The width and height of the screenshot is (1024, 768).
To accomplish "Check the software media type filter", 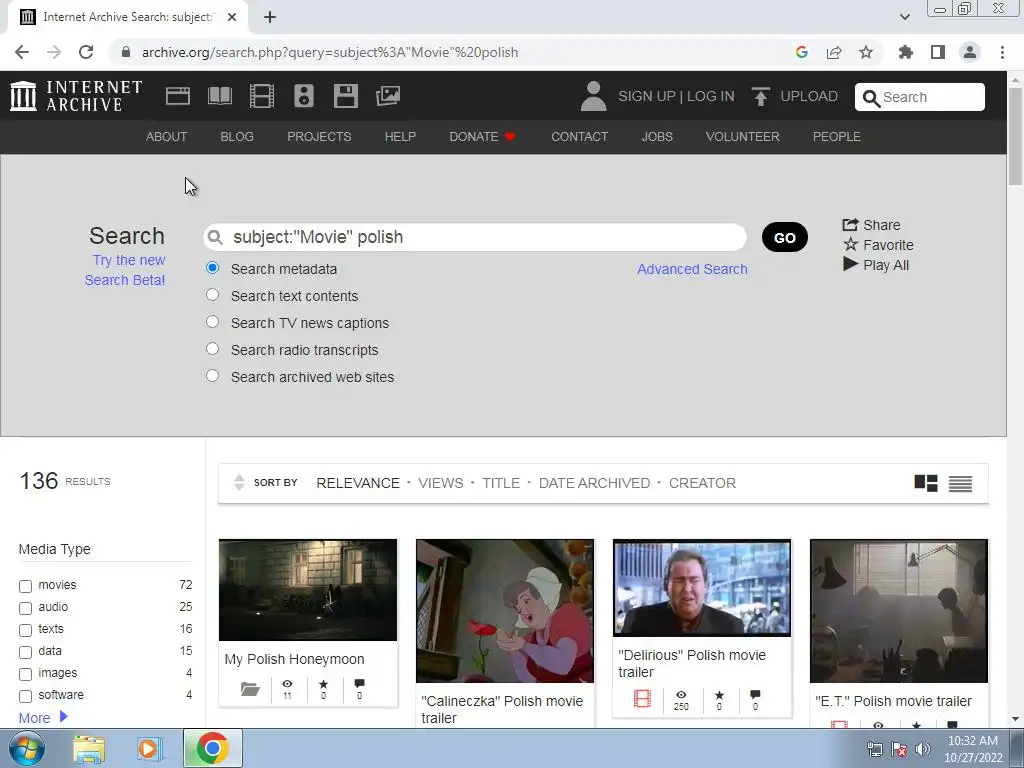I will coord(25,696).
